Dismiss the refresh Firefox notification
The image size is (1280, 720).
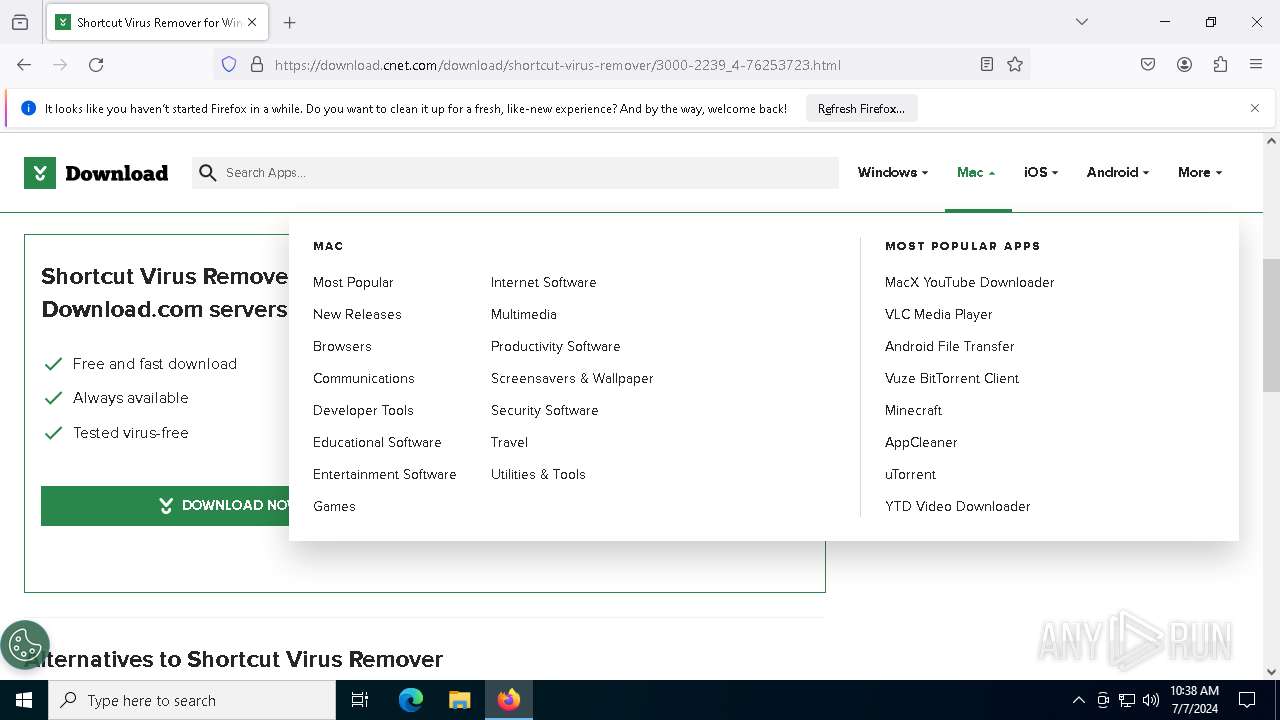tap(1255, 108)
